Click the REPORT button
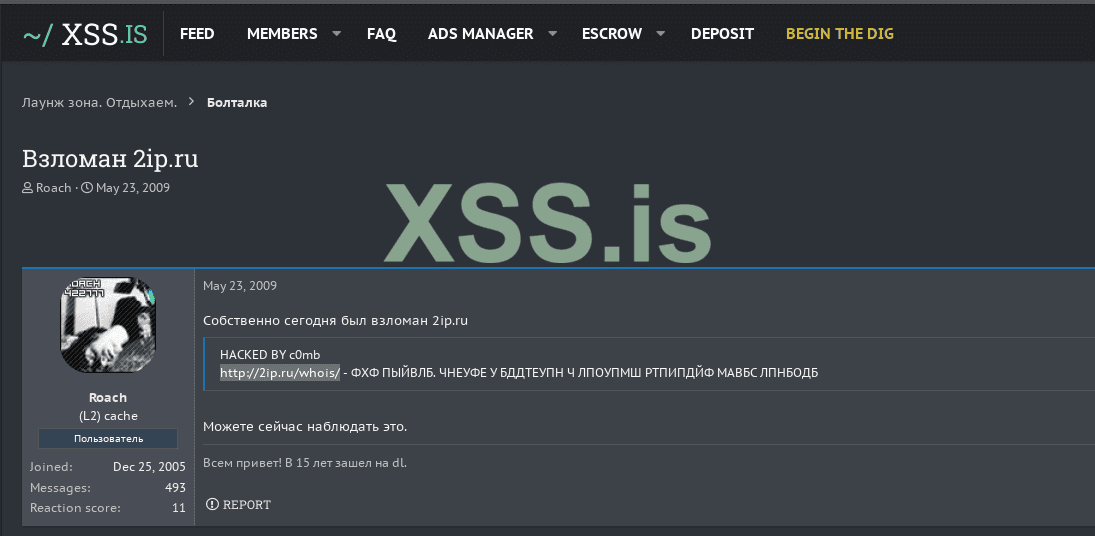The width and height of the screenshot is (1095, 536). [239, 505]
